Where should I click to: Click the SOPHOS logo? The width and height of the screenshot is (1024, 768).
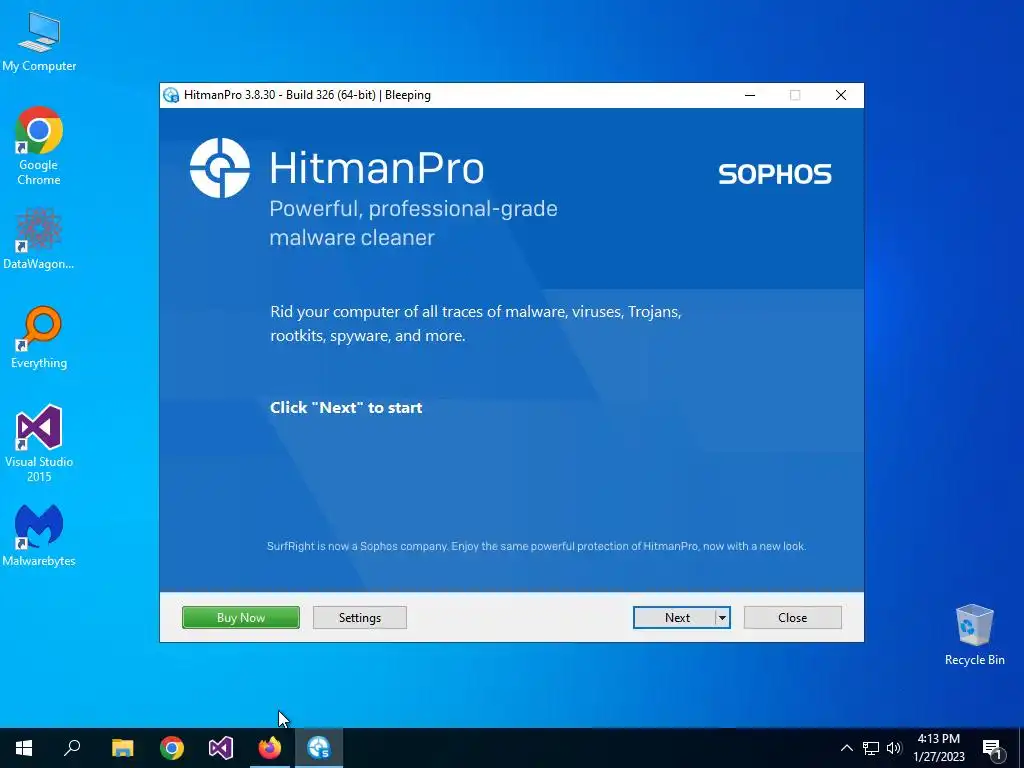pos(775,174)
